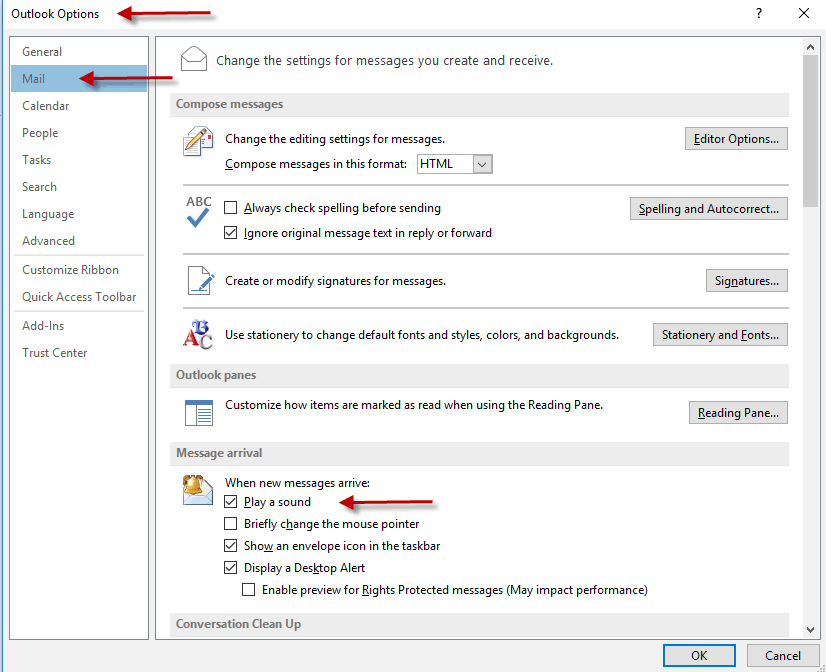Open the Language options category
The width and height of the screenshot is (826, 672).
(79, 214)
